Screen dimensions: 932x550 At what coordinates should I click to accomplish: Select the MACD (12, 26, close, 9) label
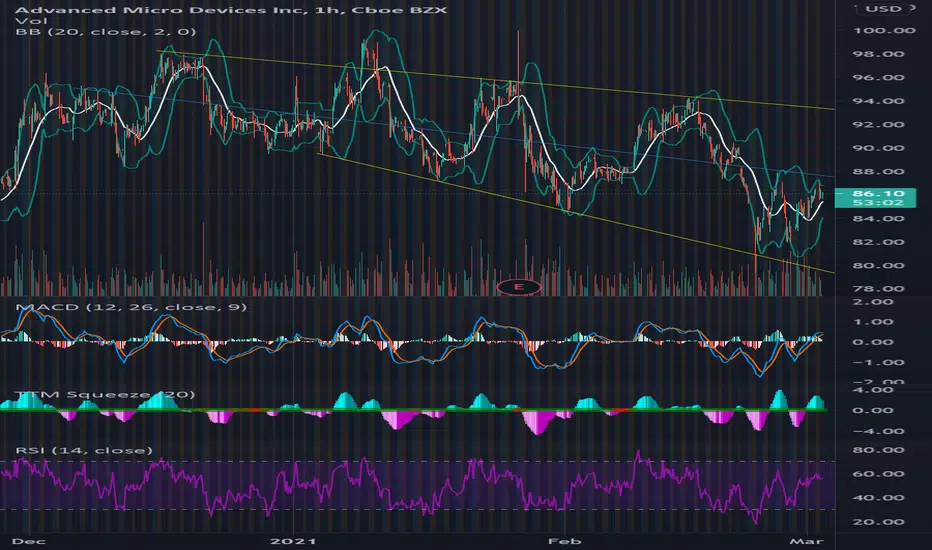click(x=131, y=307)
